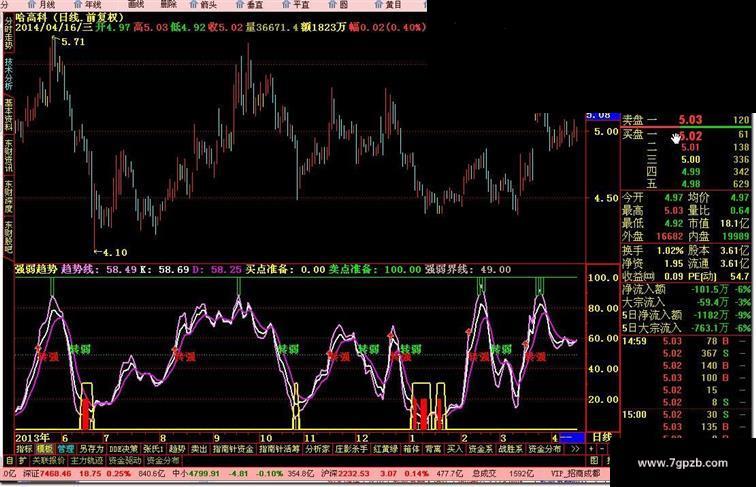
Task: Click bid level 五 price 4.98
Action: click(x=690, y=184)
